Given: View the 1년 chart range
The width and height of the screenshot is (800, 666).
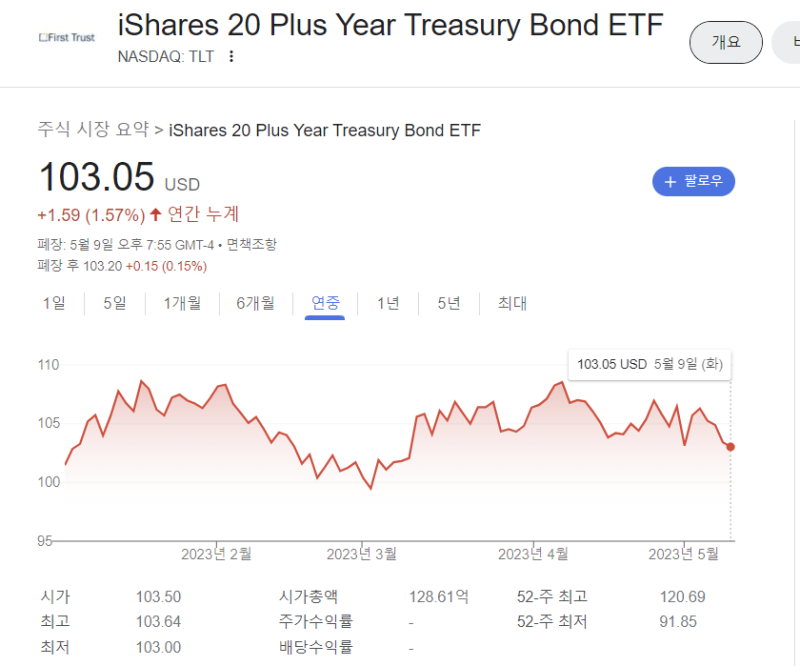Looking at the screenshot, I should coord(388,303).
